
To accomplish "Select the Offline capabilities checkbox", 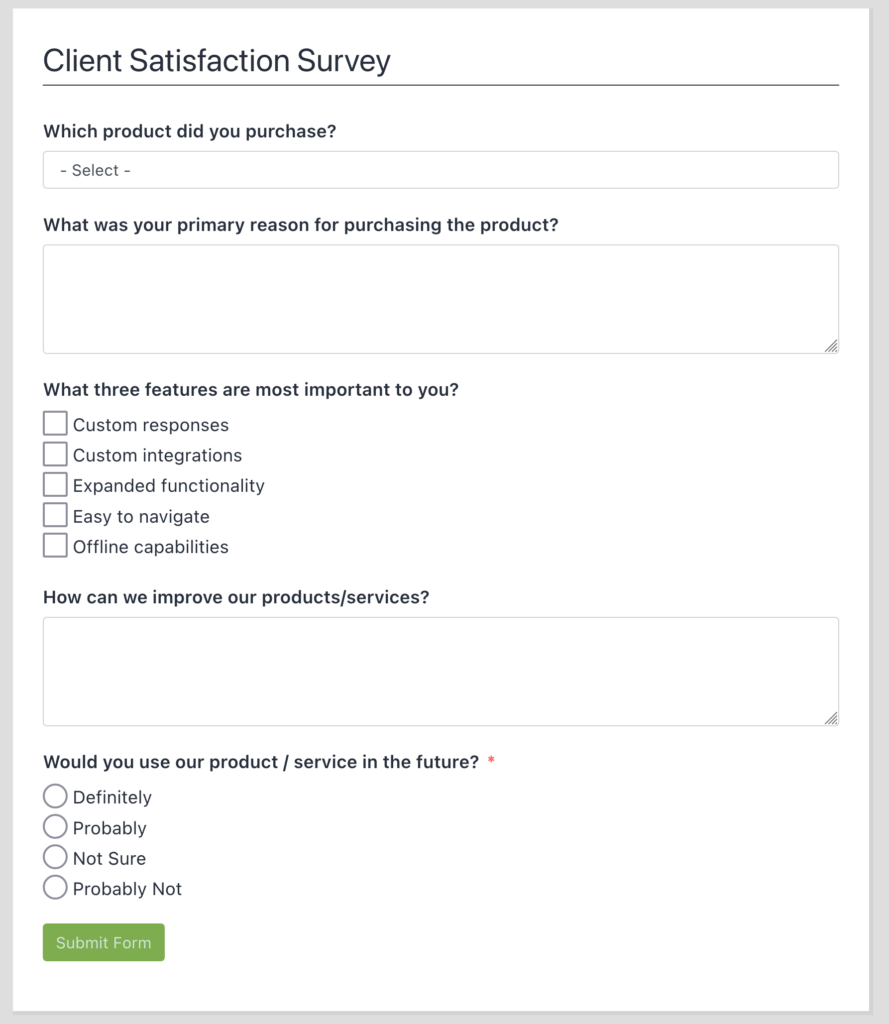I will [55, 545].
